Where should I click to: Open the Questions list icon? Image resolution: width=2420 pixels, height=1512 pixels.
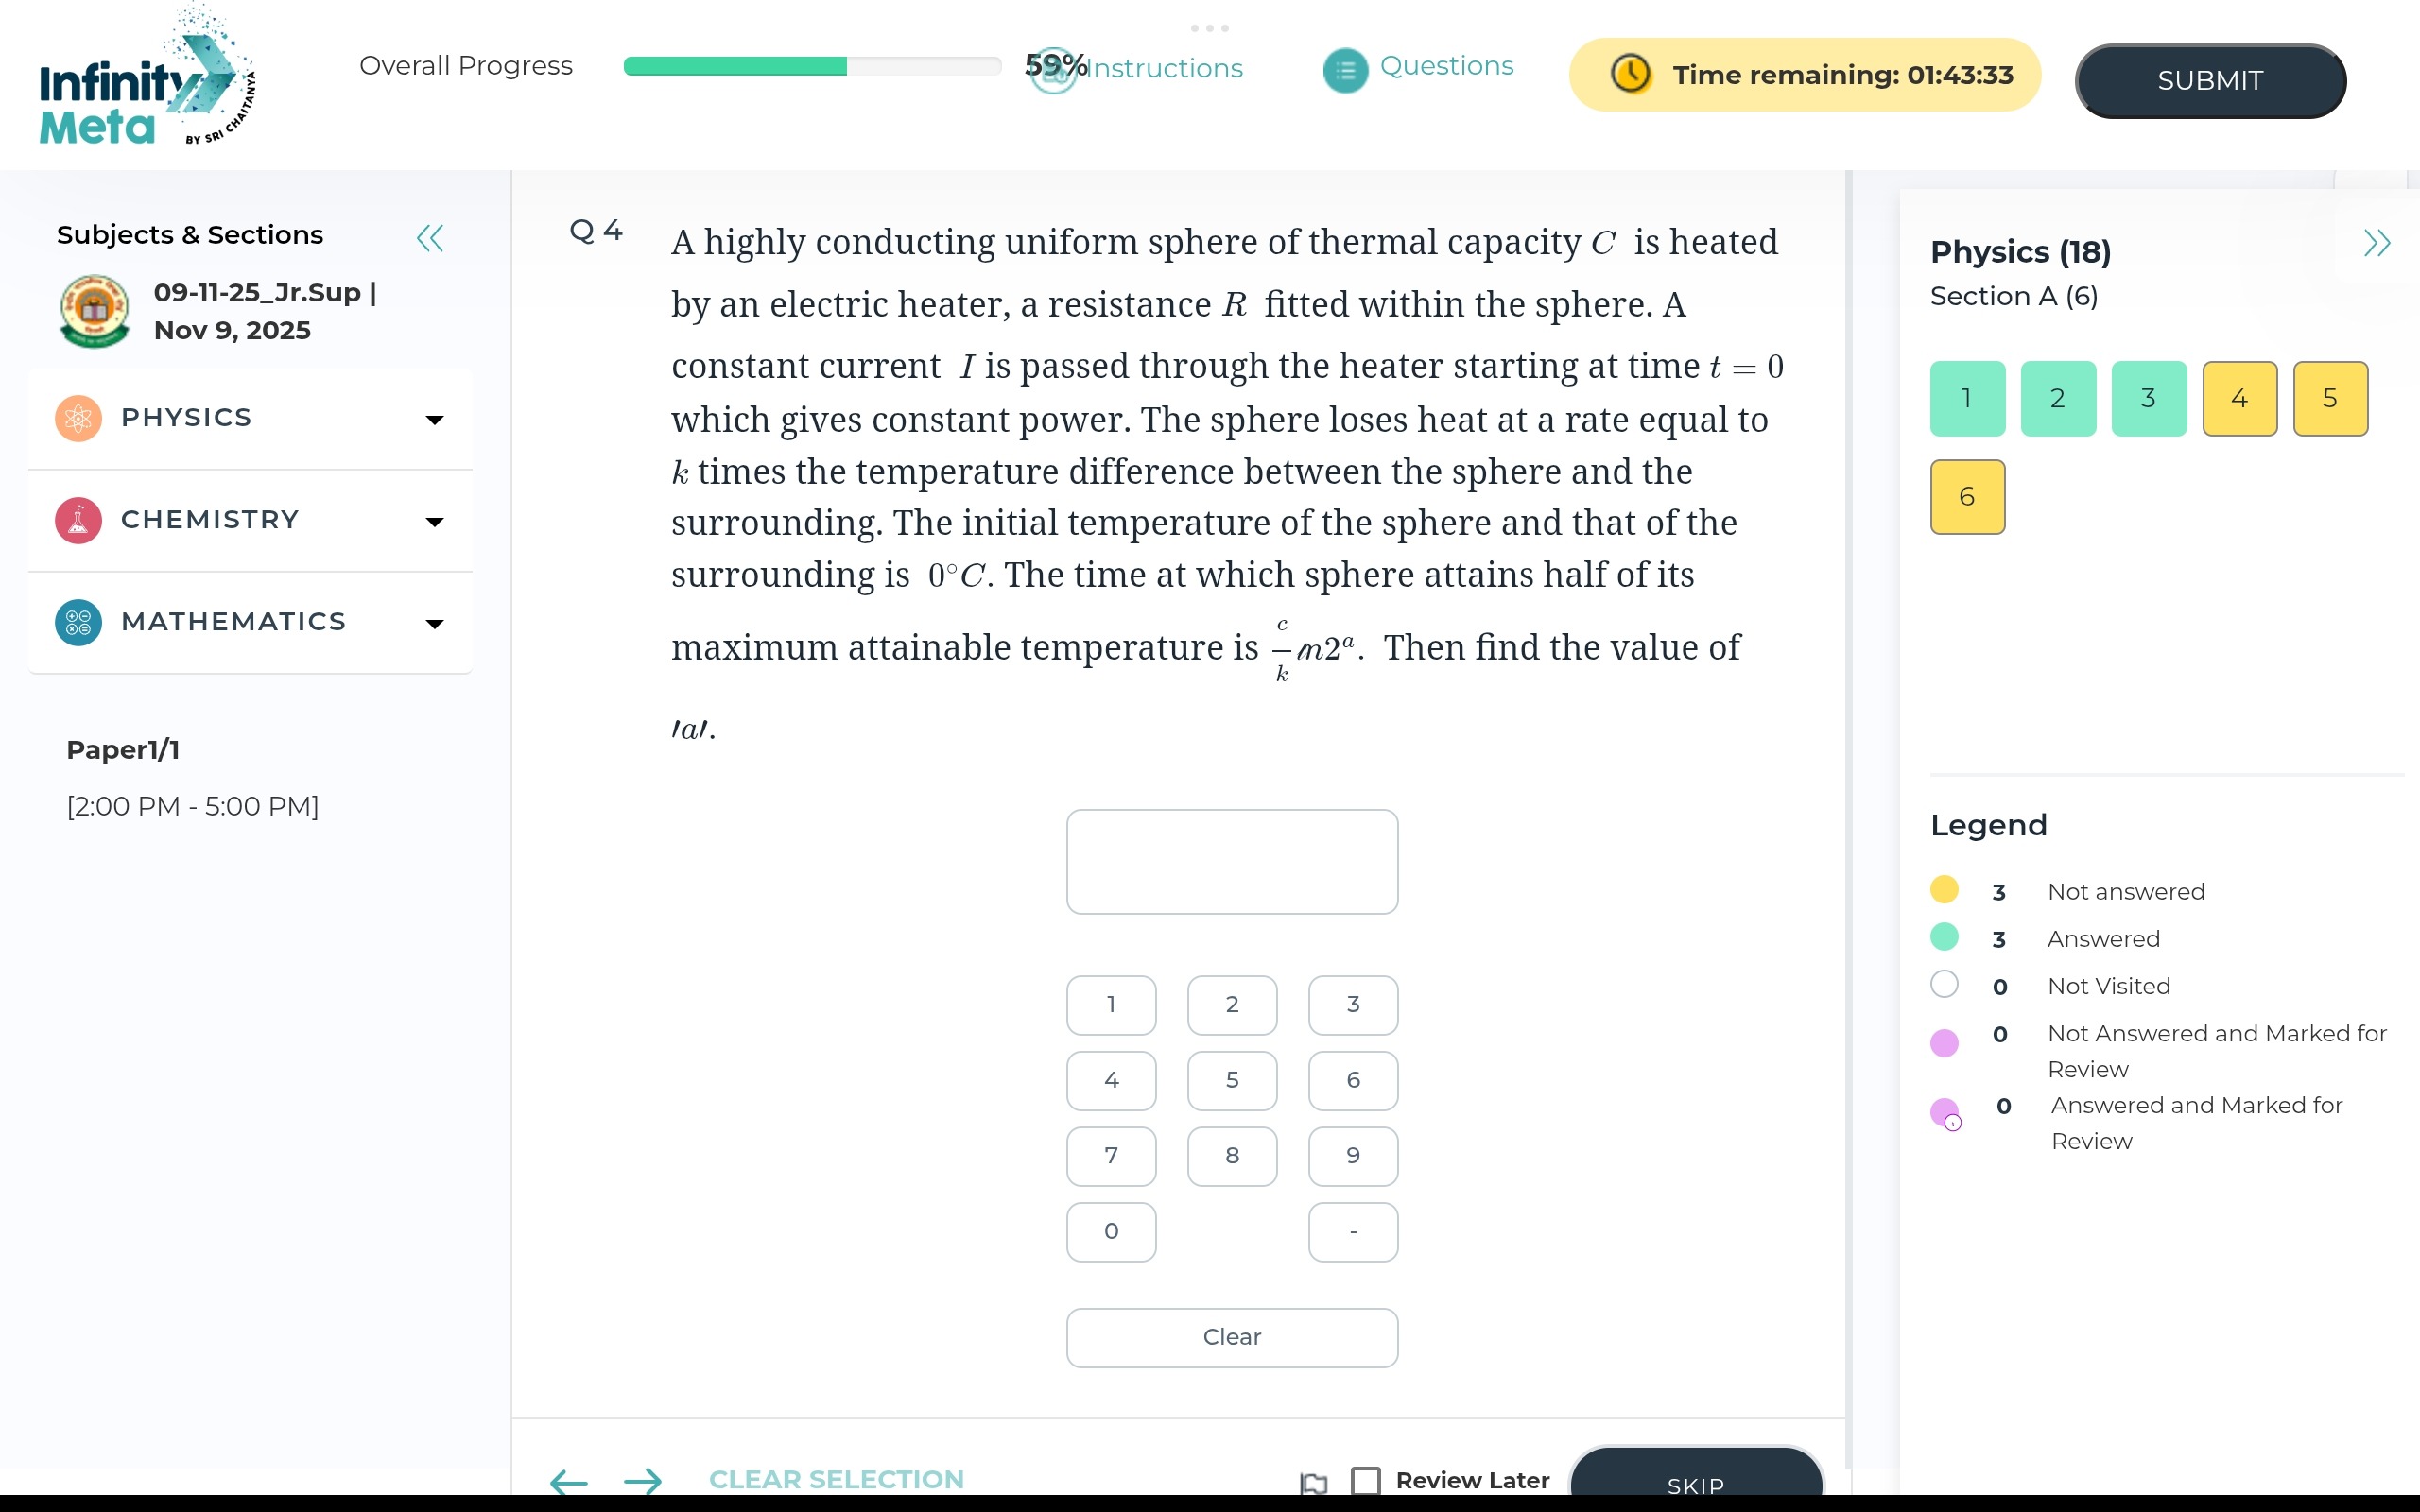pyautogui.click(x=1345, y=70)
